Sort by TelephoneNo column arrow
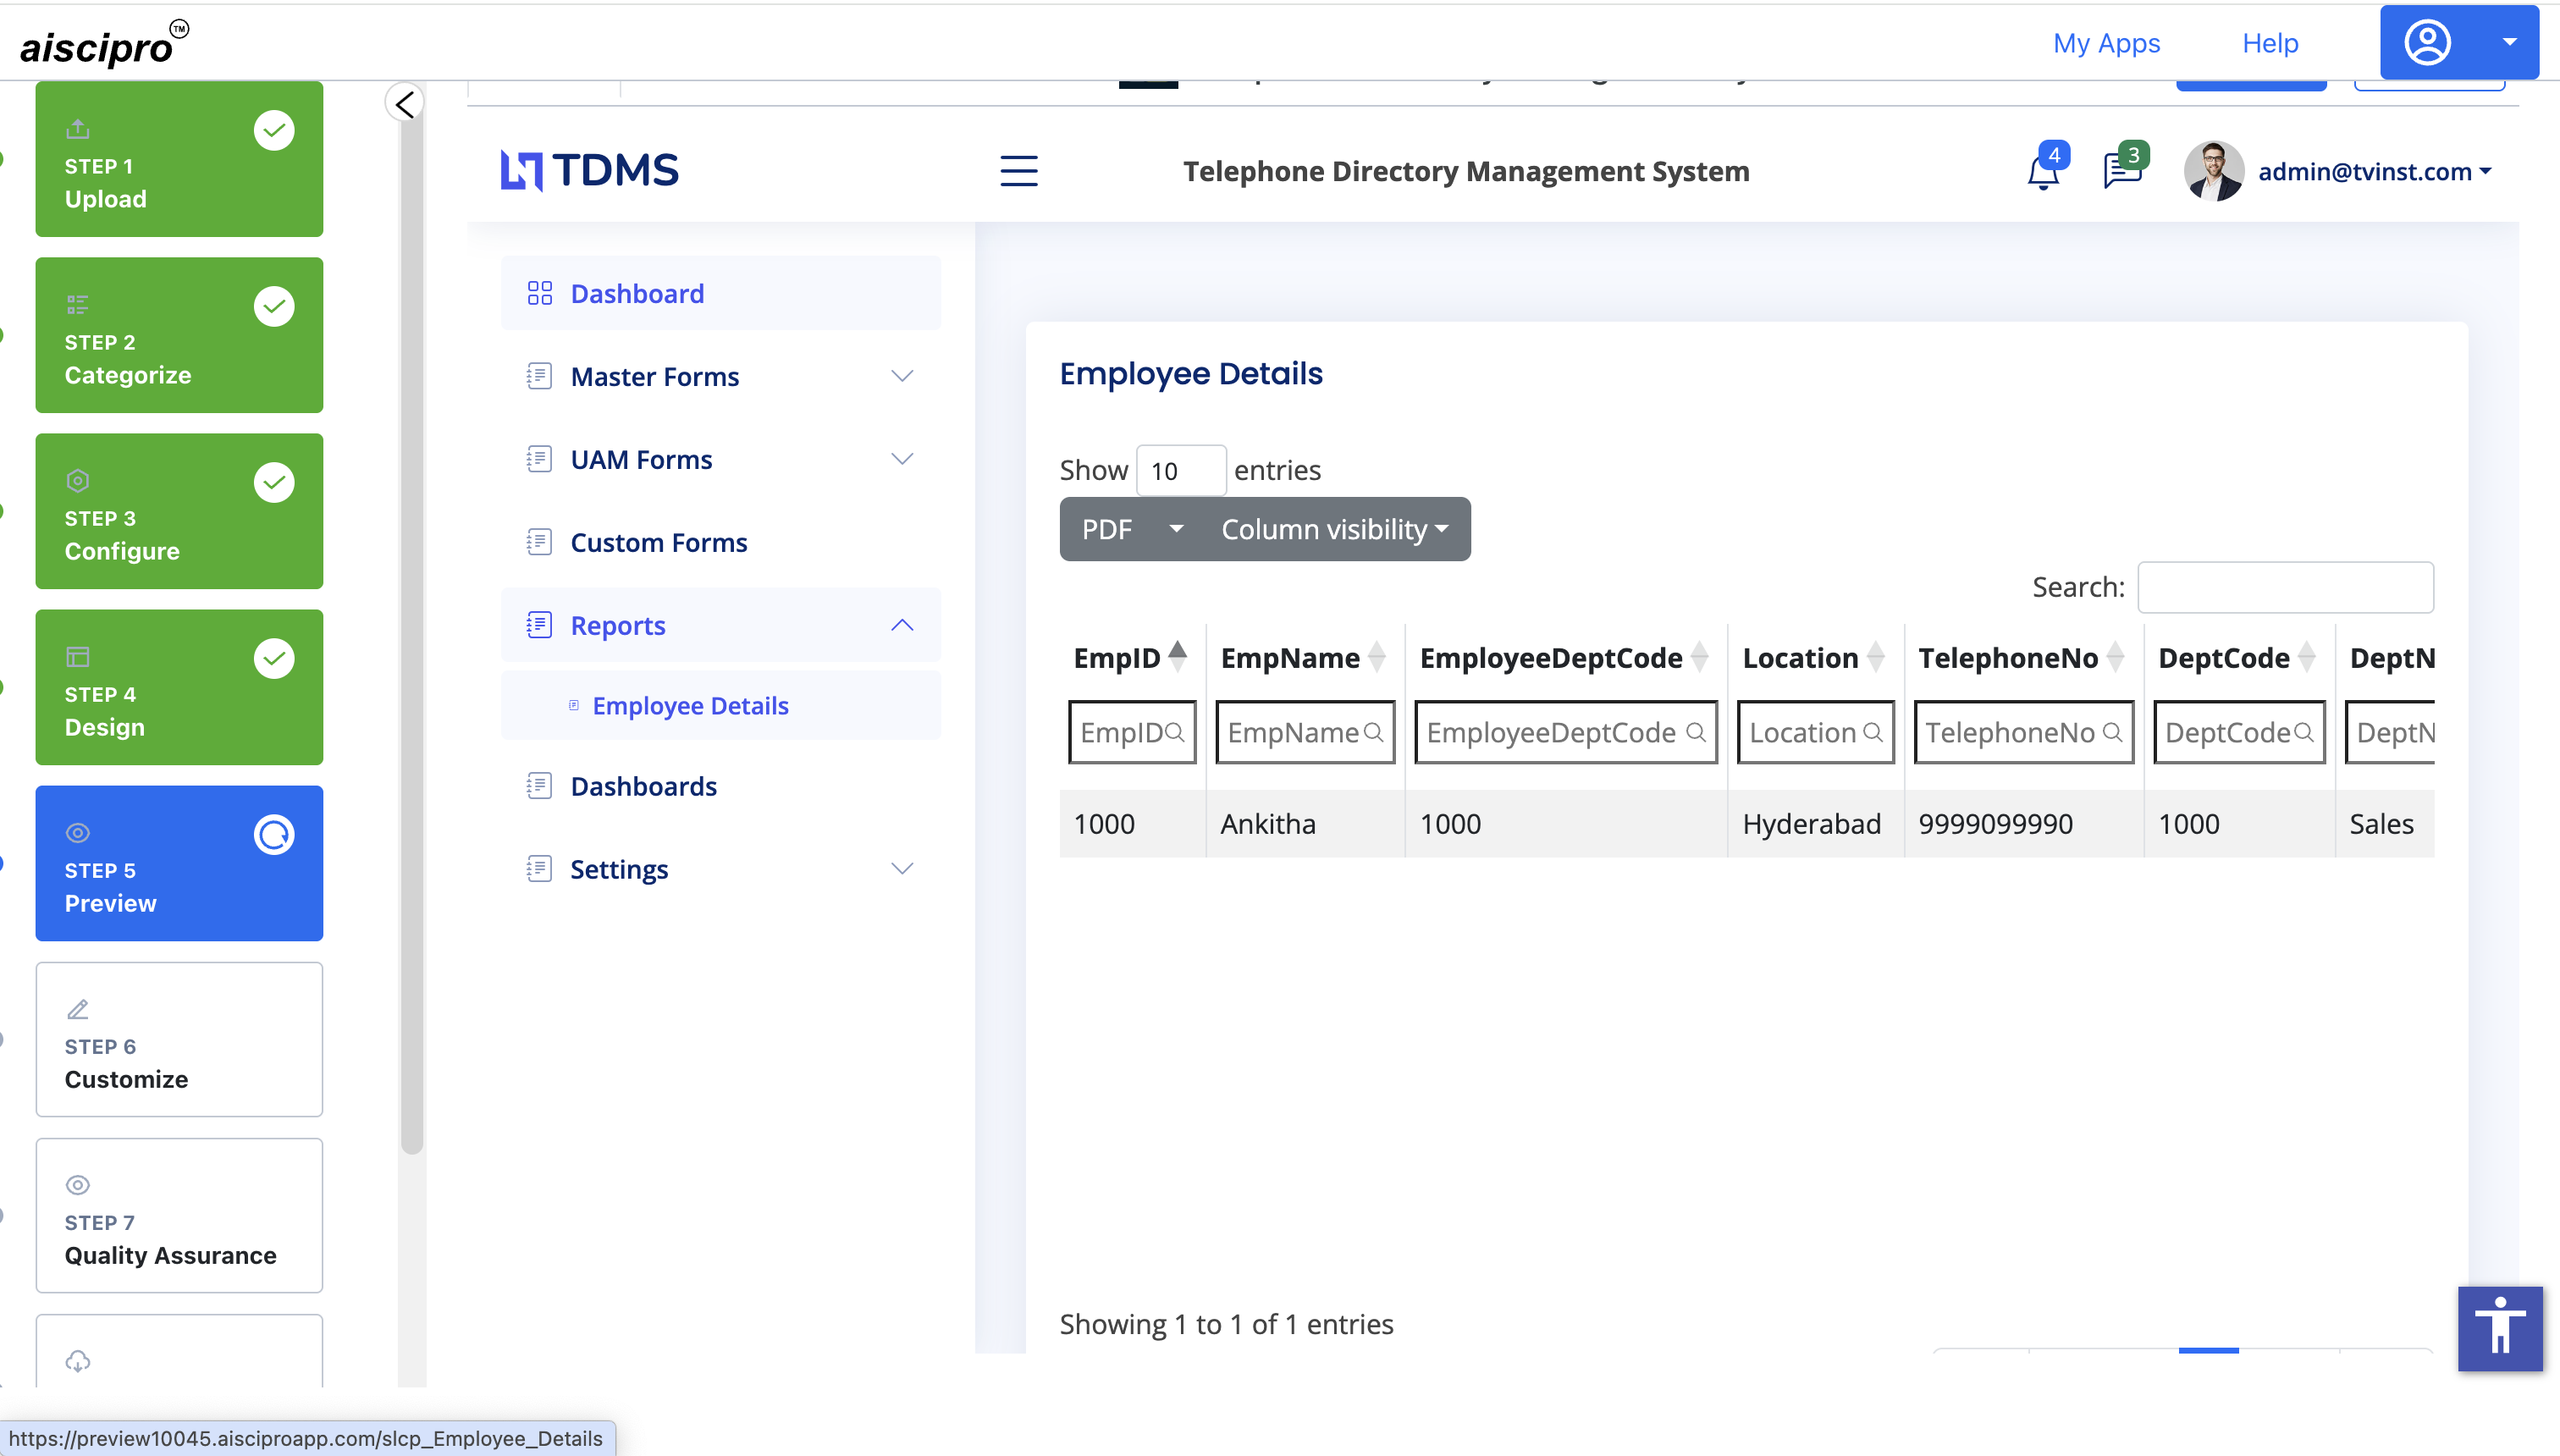2560x1456 pixels. click(x=2116, y=657)
